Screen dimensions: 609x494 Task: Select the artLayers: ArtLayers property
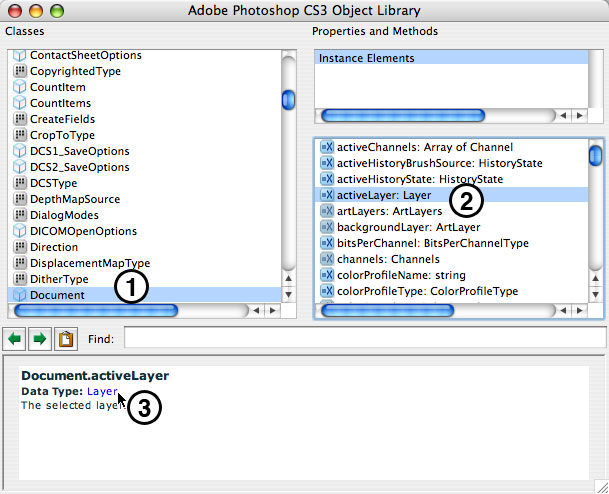(x=390, y=211)
